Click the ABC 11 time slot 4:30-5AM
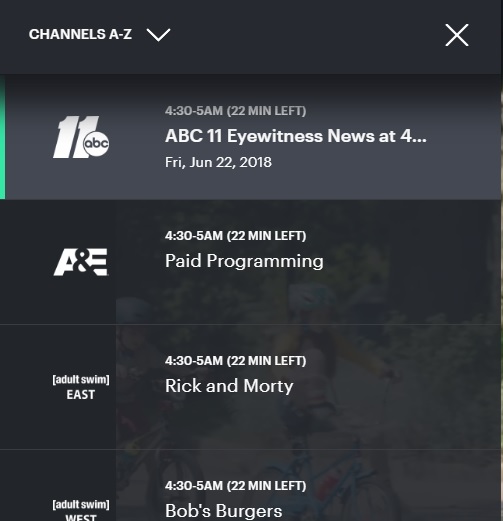 (235, 111)
